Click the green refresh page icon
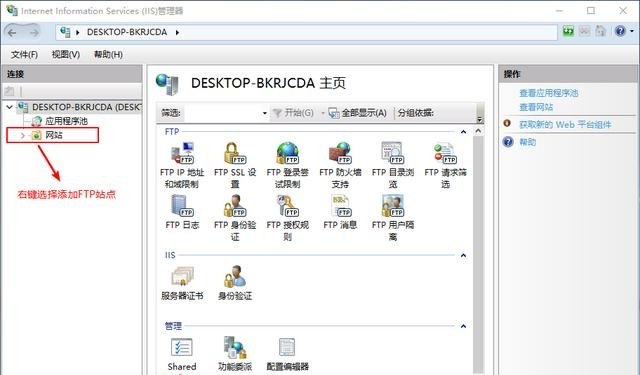640x375 pixels. coord(568,31)
